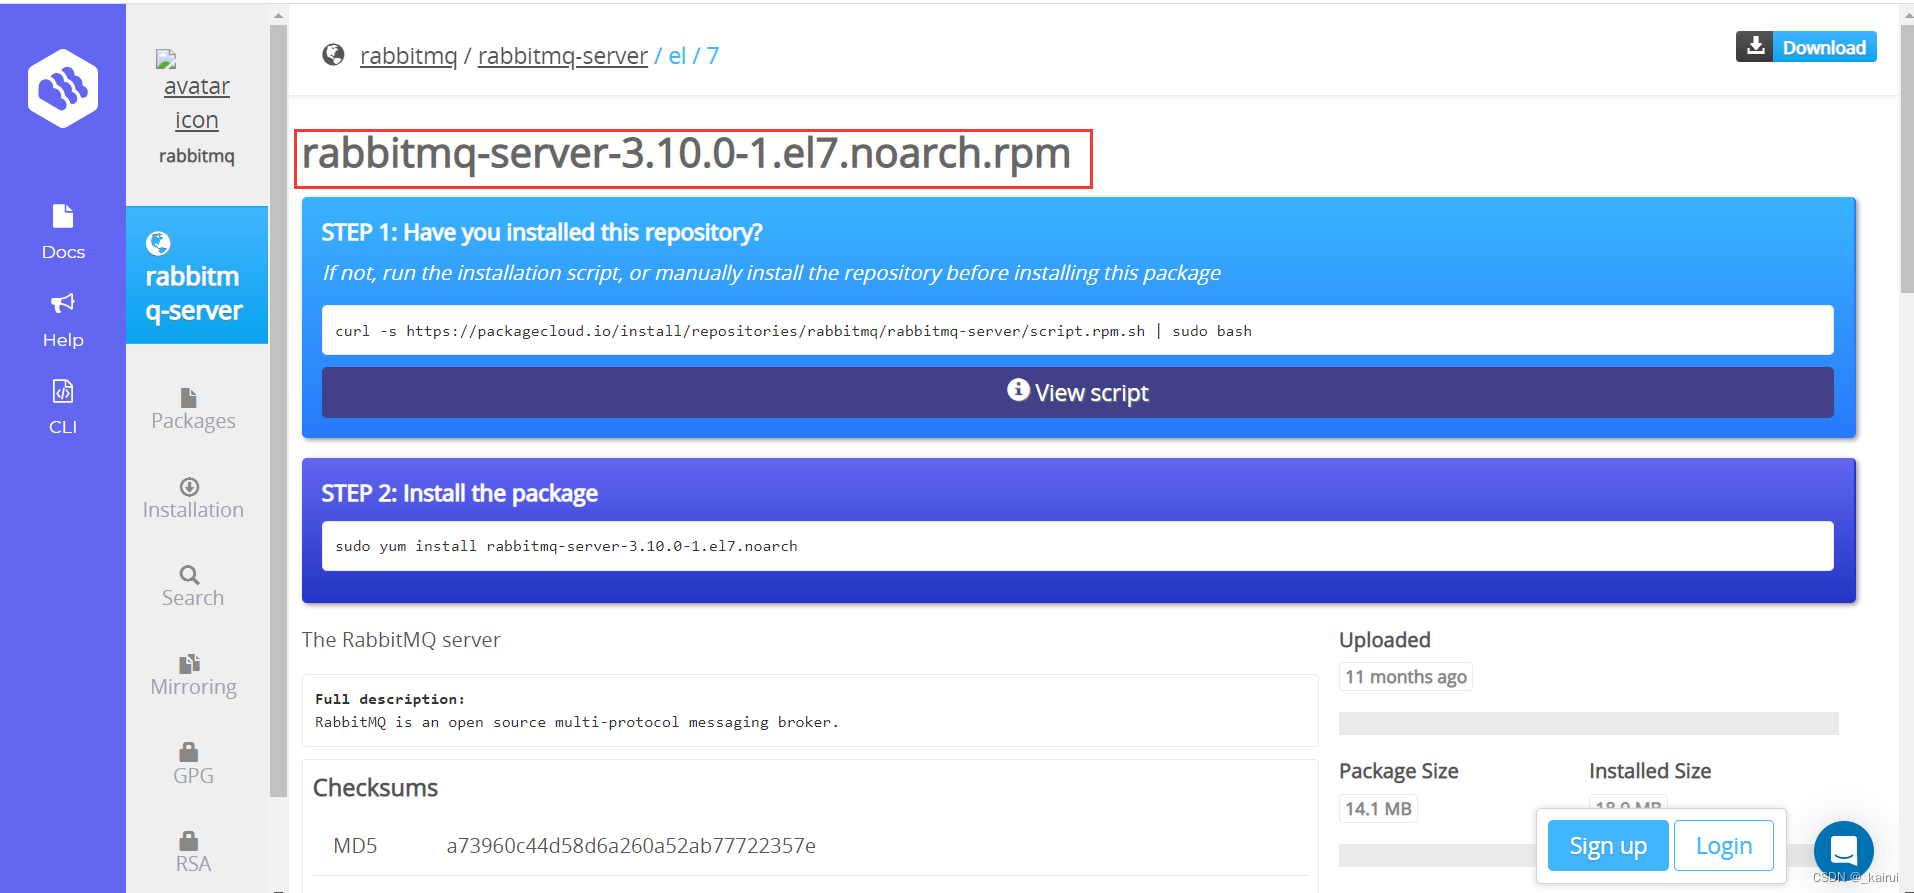The height and width of the screenshot is (893, 1914).
Task: Select the rabbitmq-server repository tab
Action: [x=196, y=276]
